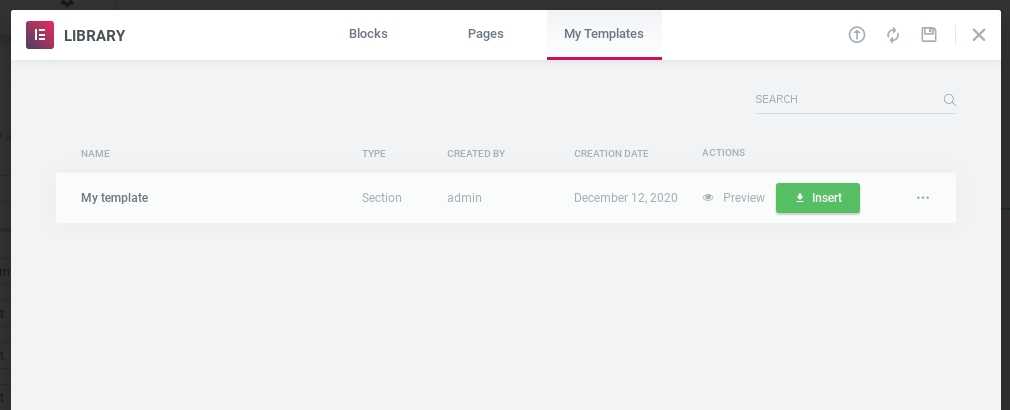Open the Pages tab

(x=486, y=34)
